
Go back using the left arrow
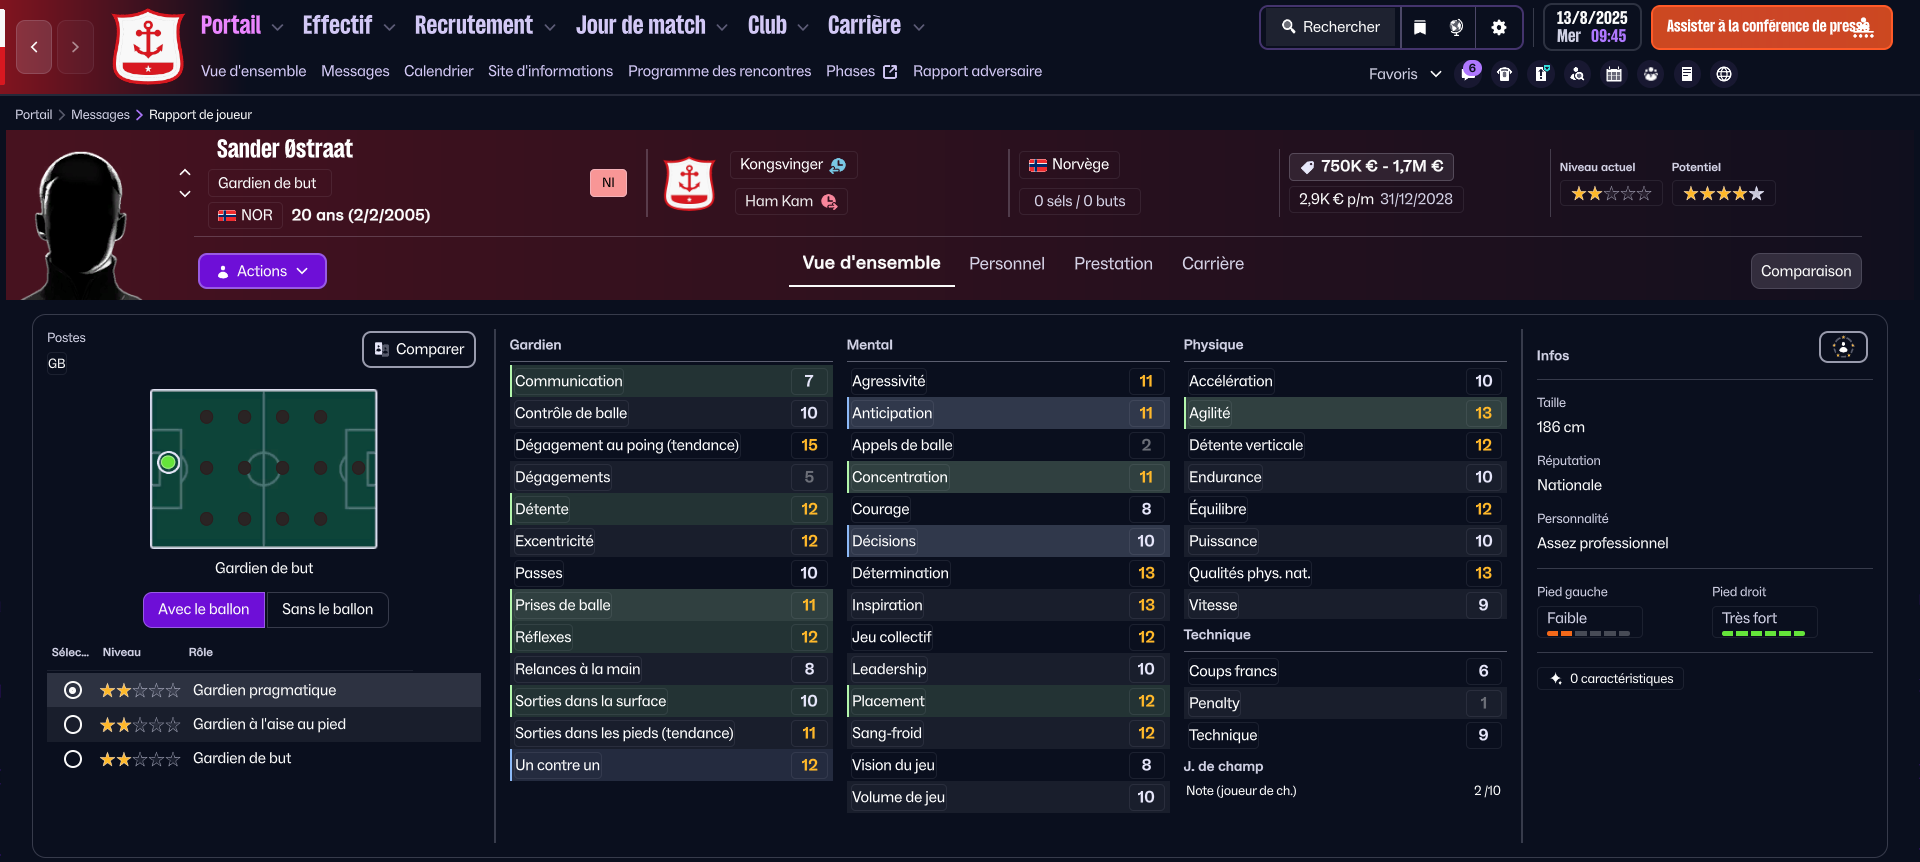(x=34, y=47)
